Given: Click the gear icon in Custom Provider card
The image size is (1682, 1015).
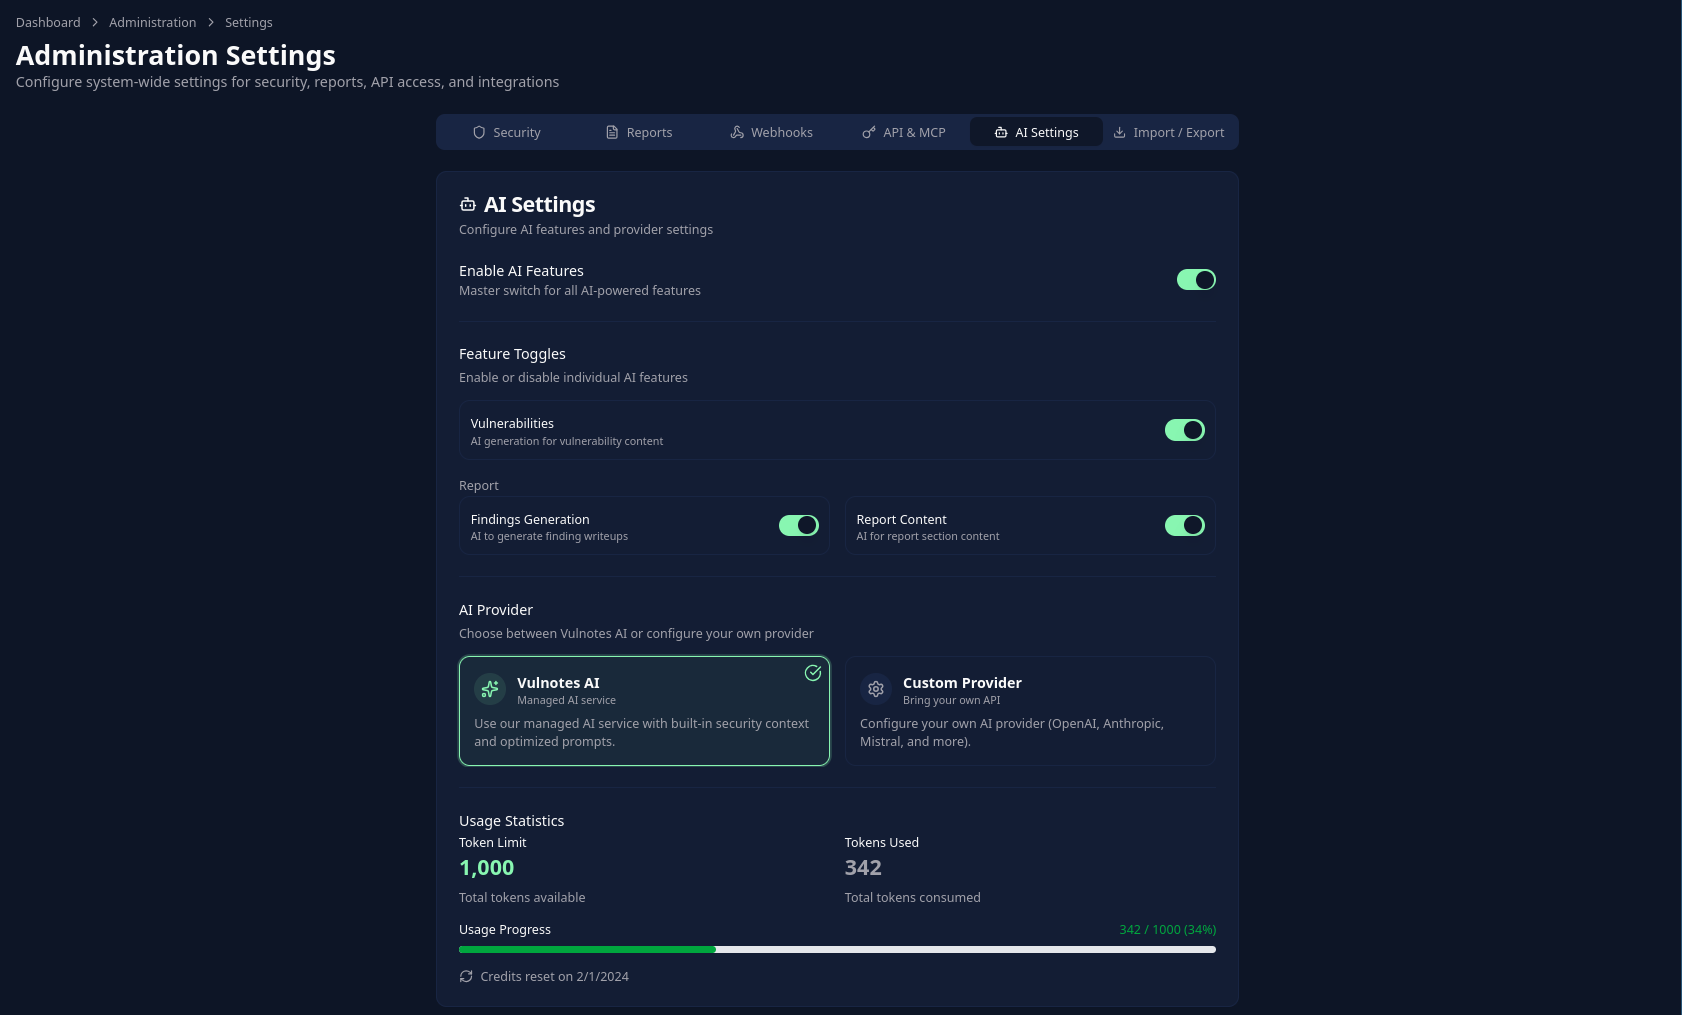Looking at the screenshot, I should point(876,689).
